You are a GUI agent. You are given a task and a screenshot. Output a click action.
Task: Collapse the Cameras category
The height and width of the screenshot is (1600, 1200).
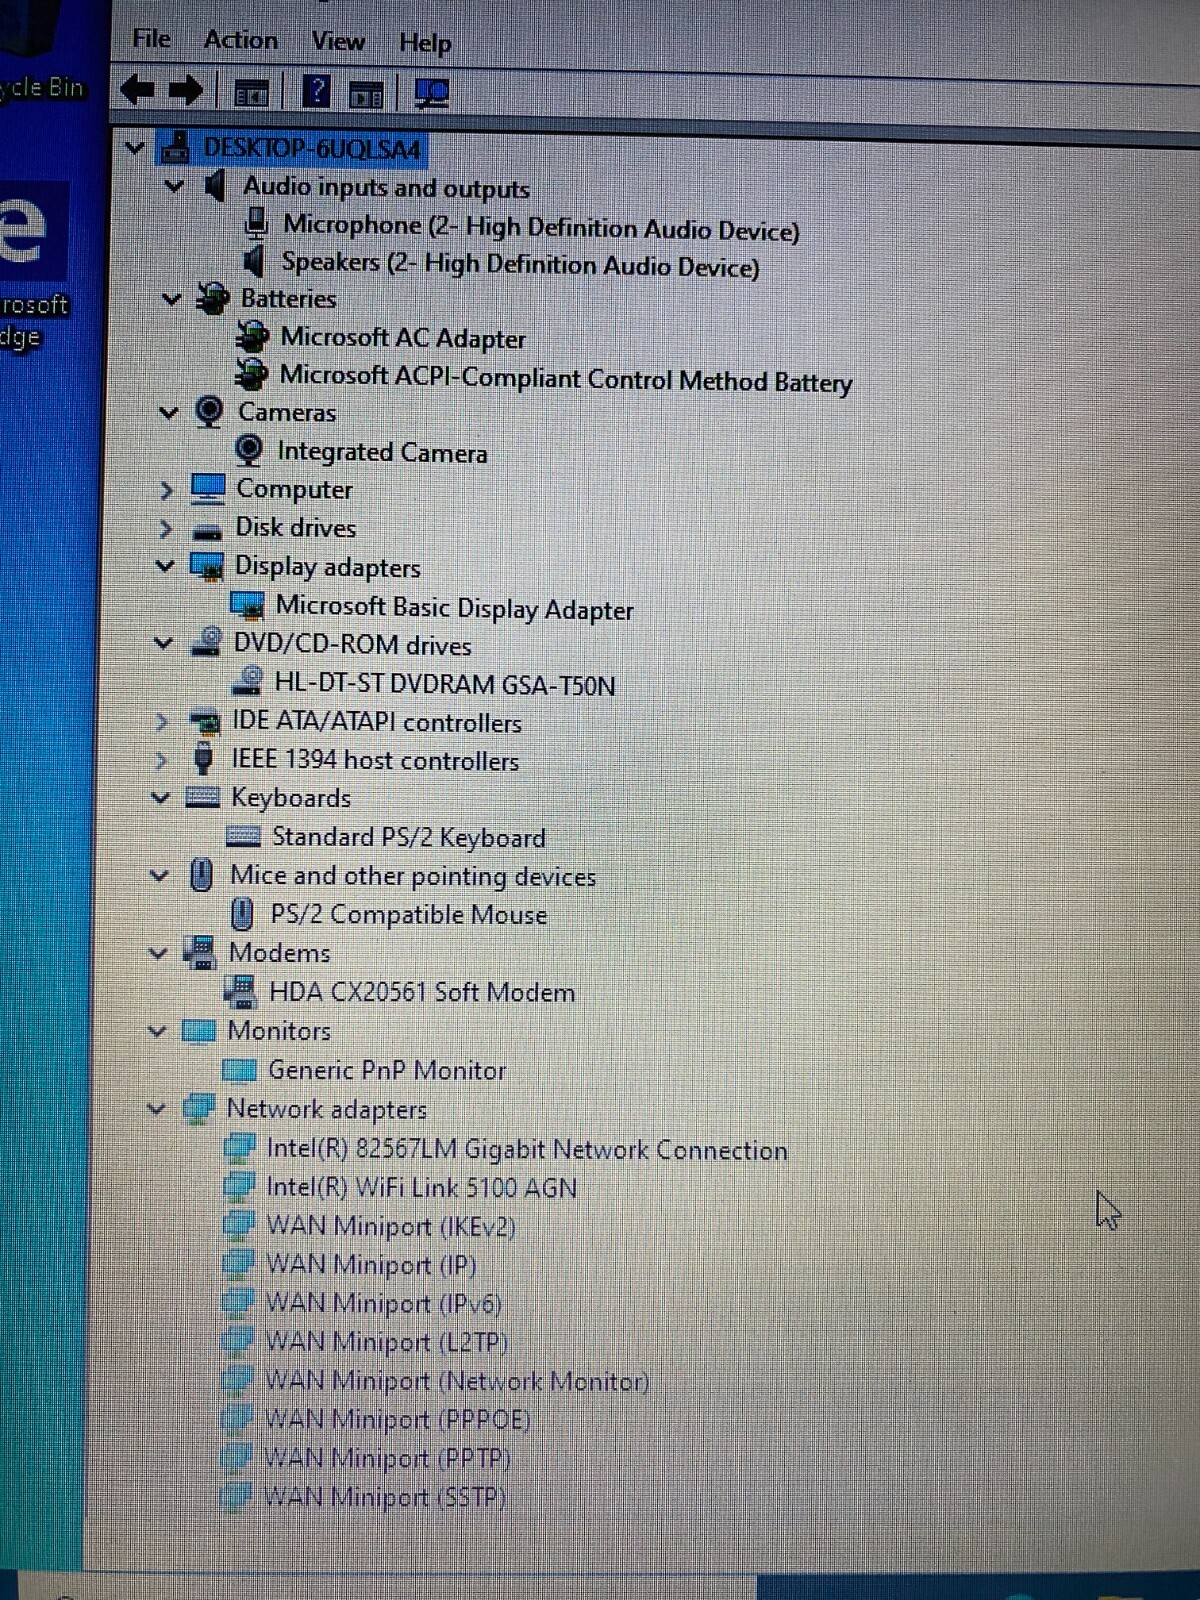click(169, 412)
